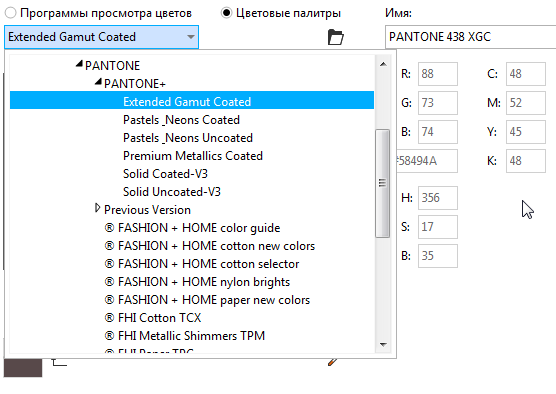Click the K value field

[x=526, y=161]
